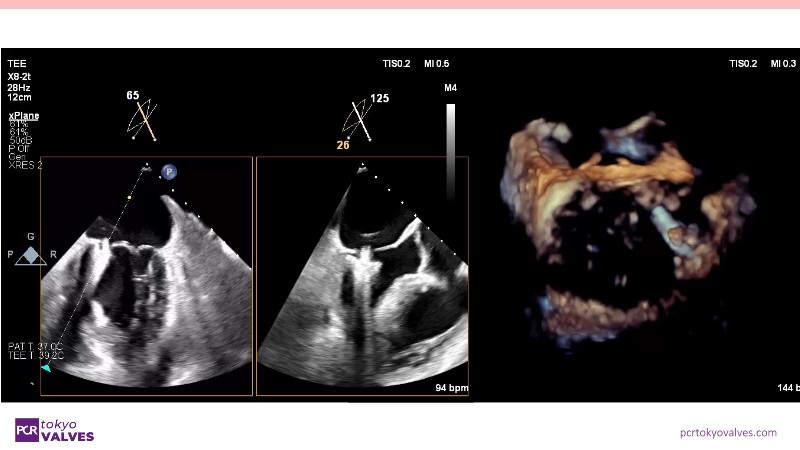
Task: Click the X8-2t transducer label
Action: tap(21, 75)
